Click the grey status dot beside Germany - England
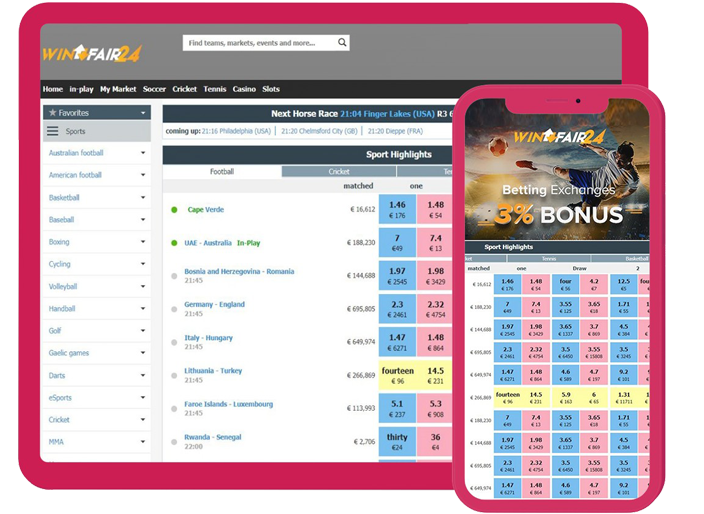The image size is (704, 514). point(174,309)
